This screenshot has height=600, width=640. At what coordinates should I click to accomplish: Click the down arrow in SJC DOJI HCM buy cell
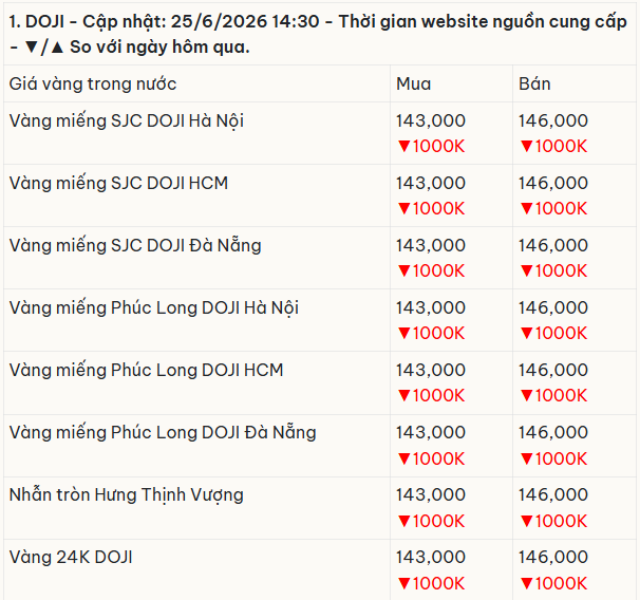[404, 209]
